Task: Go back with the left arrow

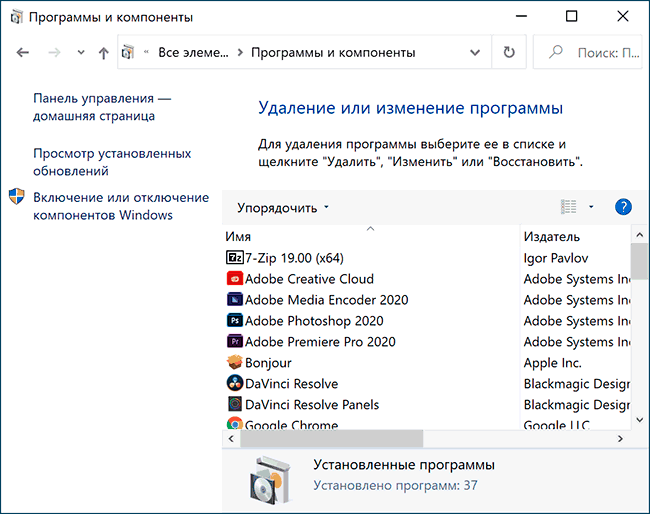Action: click(x=23, y=53)
